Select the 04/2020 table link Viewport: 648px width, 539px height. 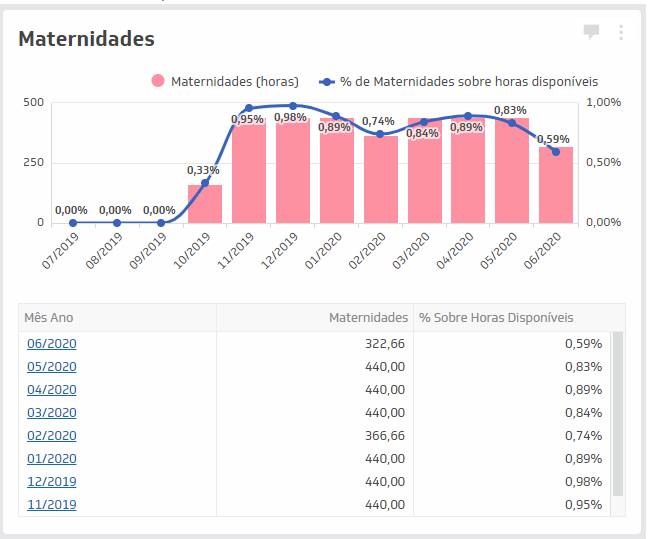[x=52, y=389]
